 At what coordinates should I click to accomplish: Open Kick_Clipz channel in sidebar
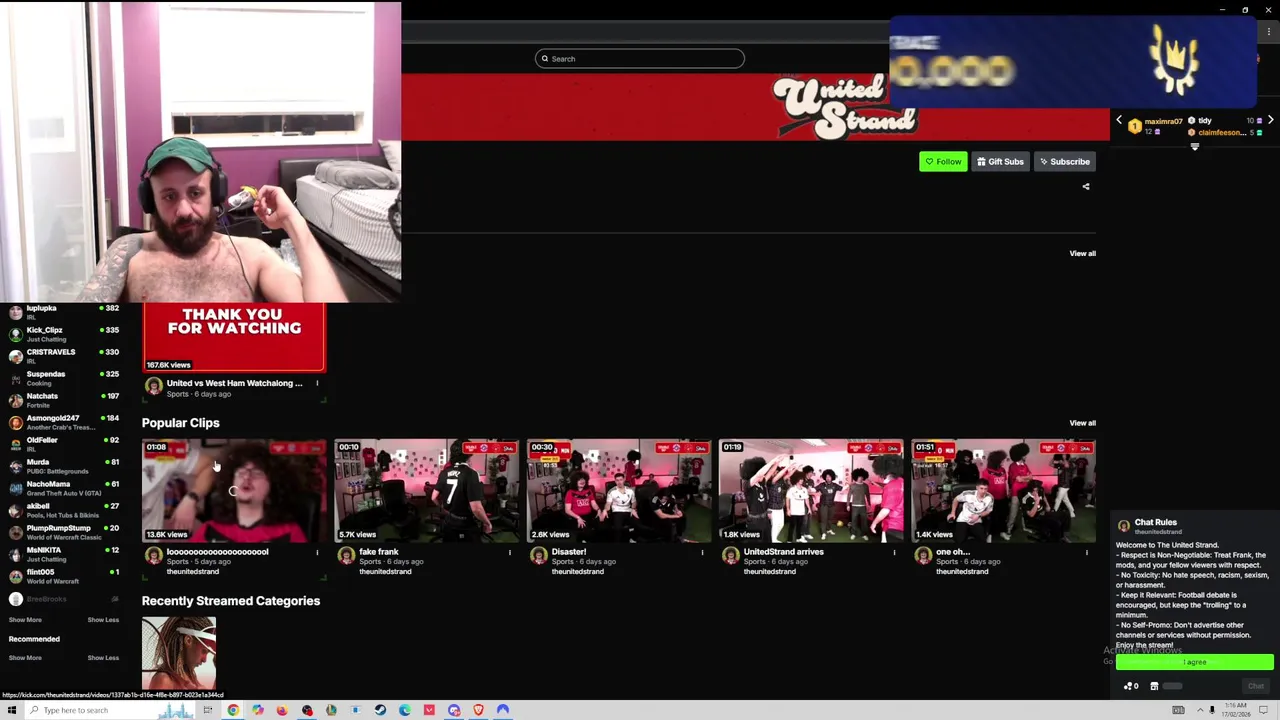(x=62, y=334)
